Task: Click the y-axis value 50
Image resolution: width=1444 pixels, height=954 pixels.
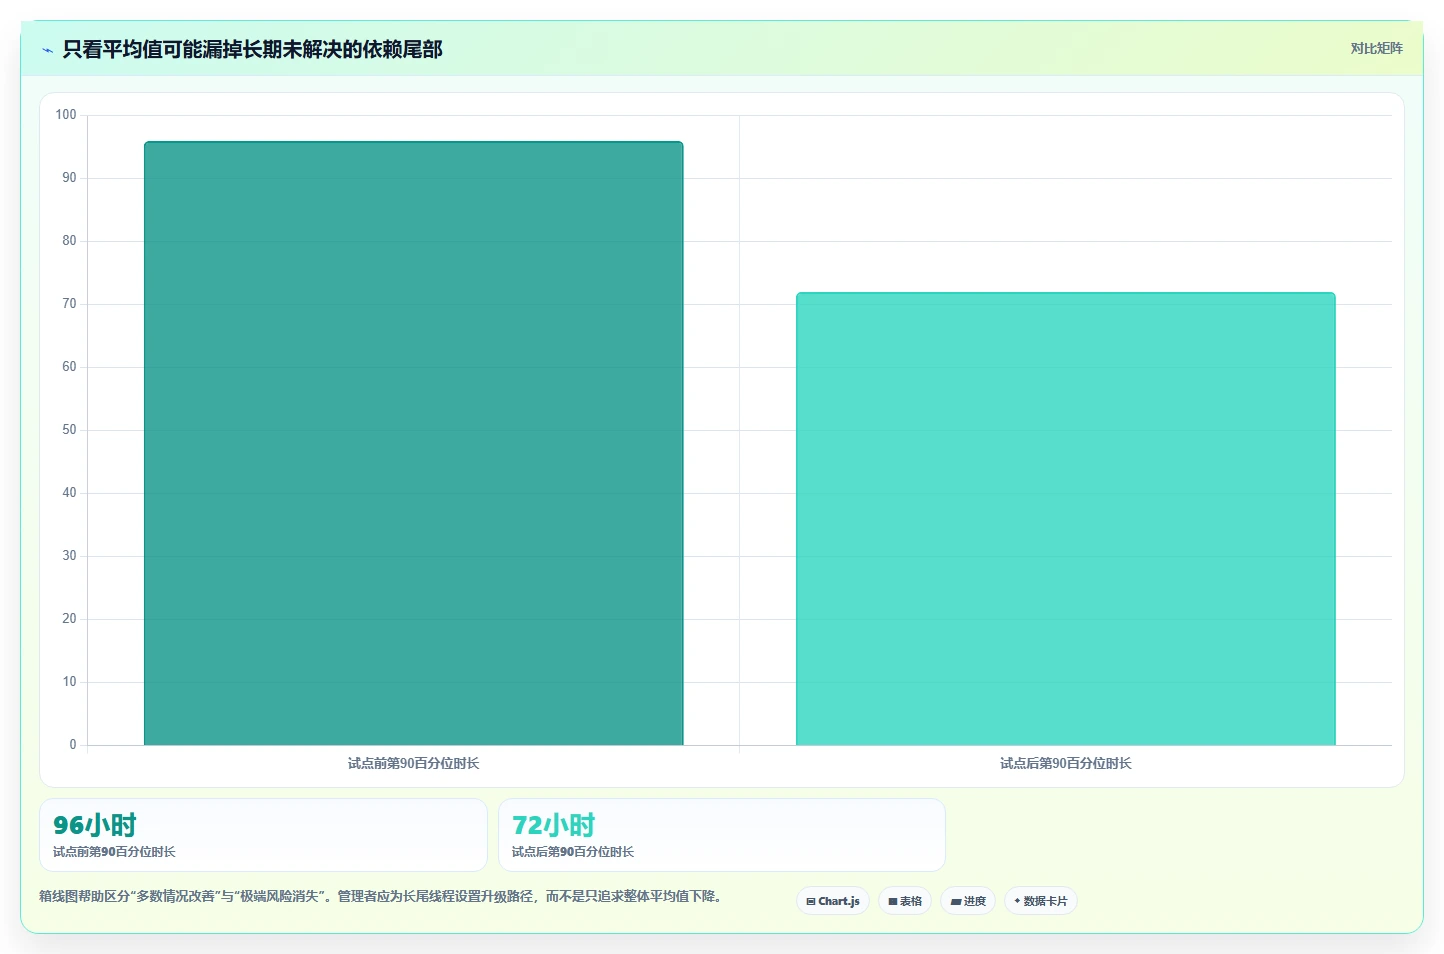Action: point(69,430)
